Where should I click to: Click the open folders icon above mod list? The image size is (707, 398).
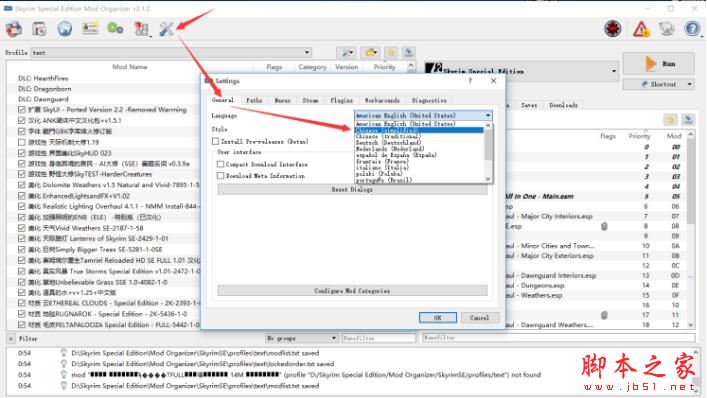pos(371,53)
